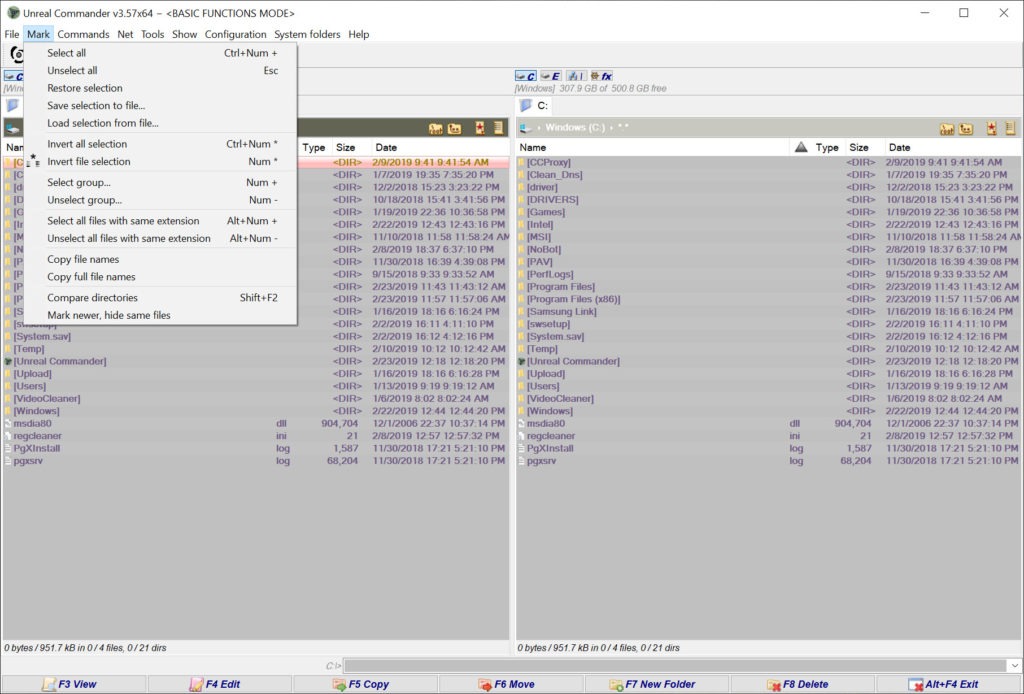
Task: Select drive C in right panel
Action: point(526,76)
